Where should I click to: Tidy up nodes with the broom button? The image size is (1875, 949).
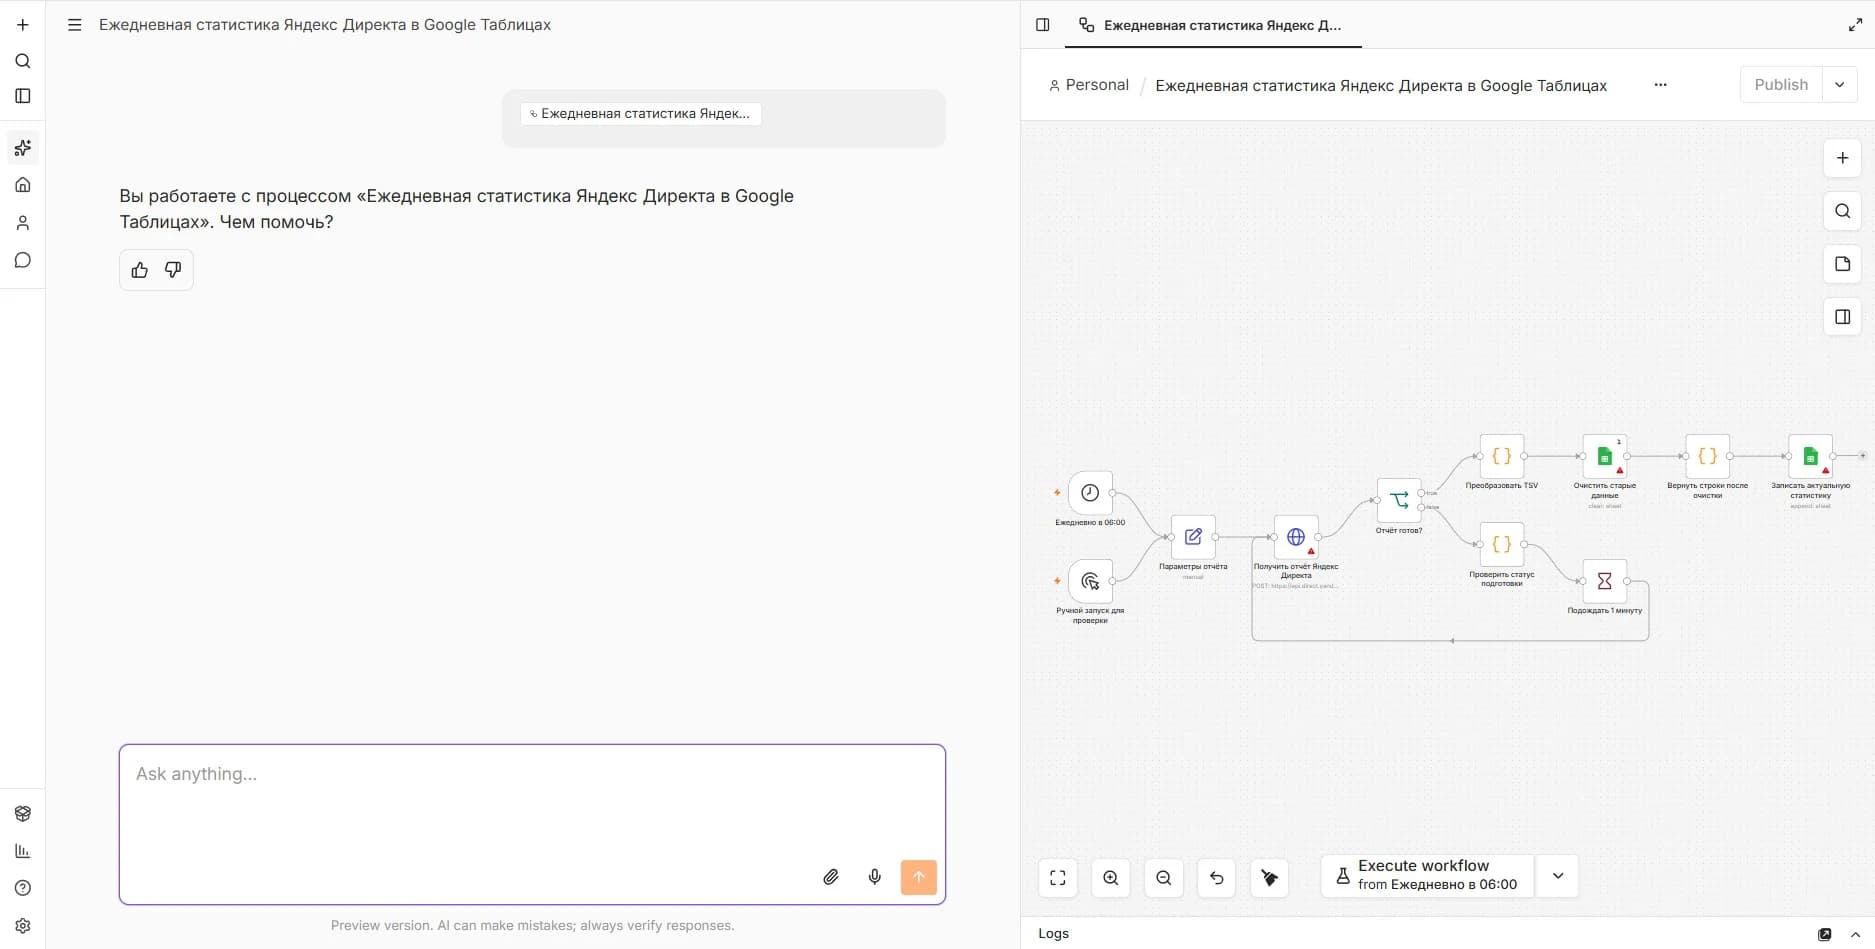(x=1270, y=878)
